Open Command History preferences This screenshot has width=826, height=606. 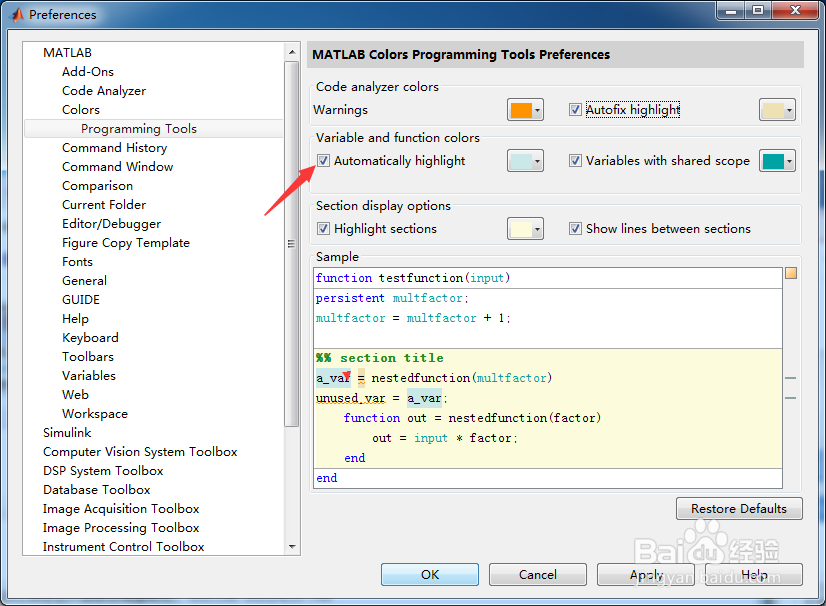coord(114,148)
